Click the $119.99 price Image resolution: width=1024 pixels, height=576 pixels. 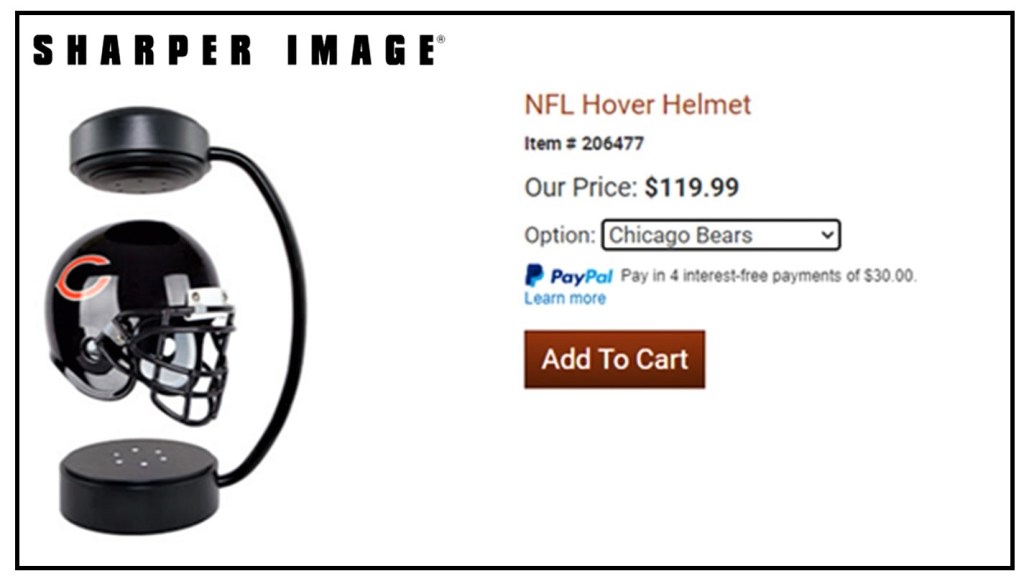click(x=692, y=187)
